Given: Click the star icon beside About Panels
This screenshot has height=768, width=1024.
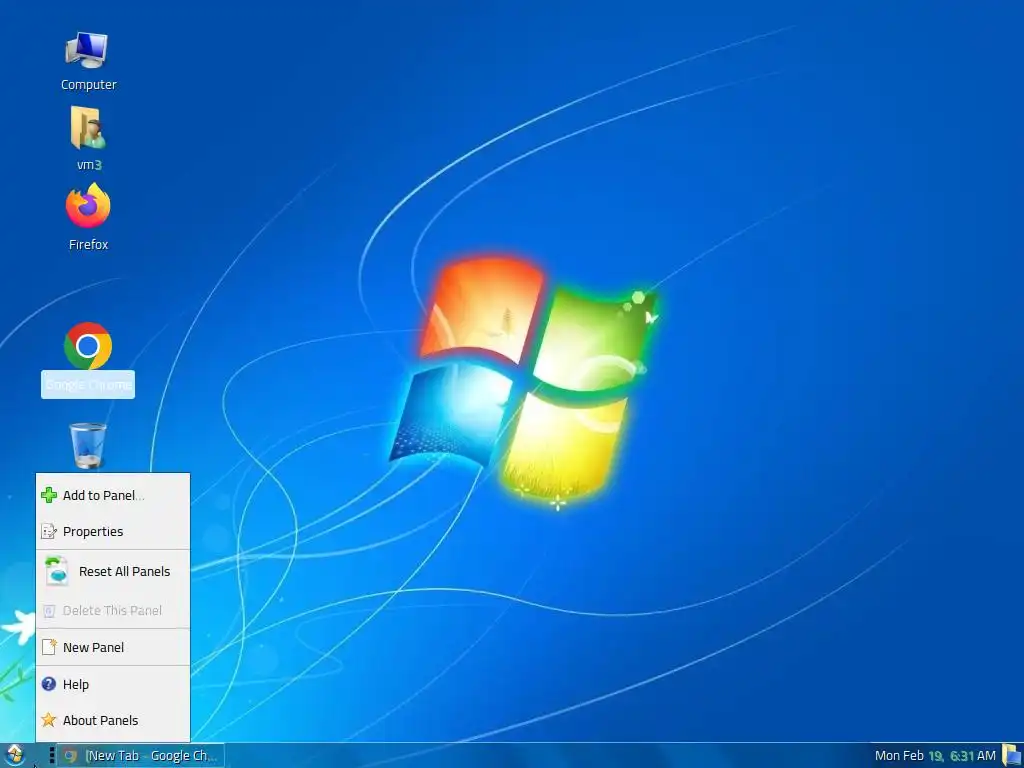Looking at the screenshot, I should tap(49, 720).
